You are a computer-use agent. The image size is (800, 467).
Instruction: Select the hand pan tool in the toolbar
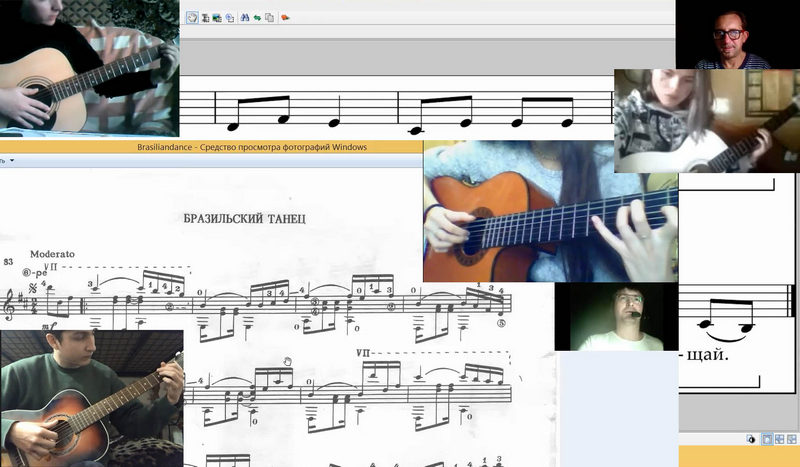pyautogui.click(x=192, y=18)
